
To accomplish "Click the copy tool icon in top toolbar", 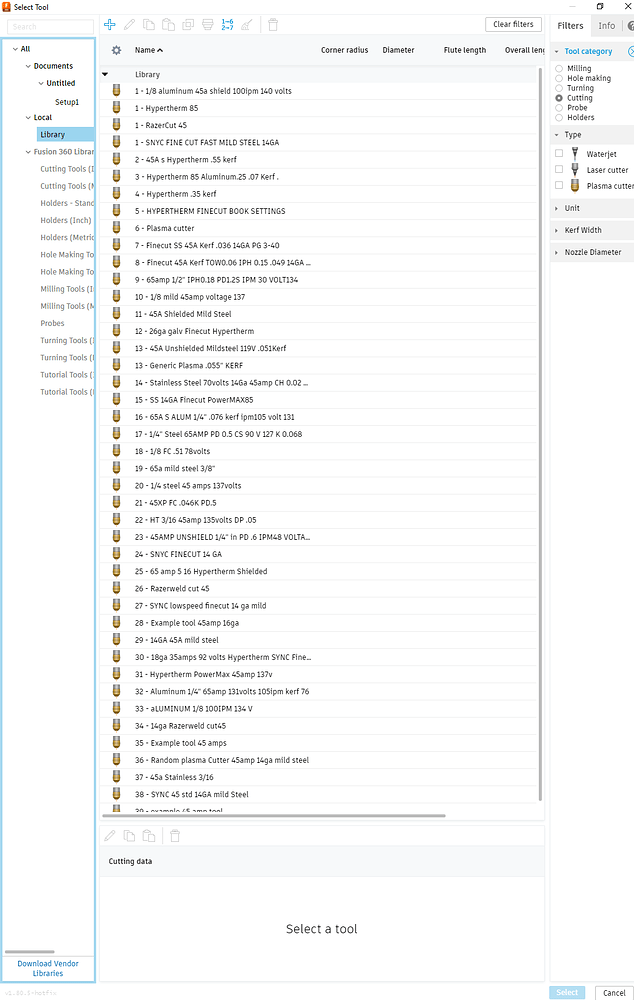I will (149, 24).
